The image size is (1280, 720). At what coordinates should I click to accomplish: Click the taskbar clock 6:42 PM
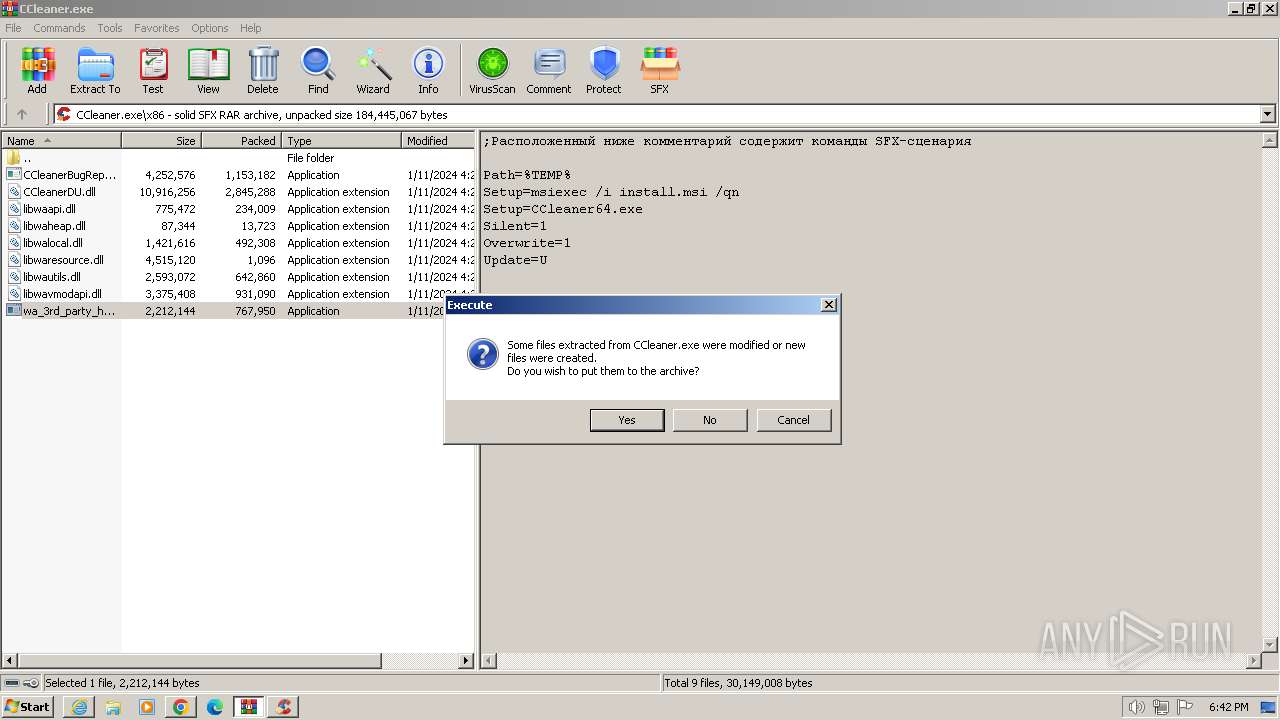(1228, 707)
